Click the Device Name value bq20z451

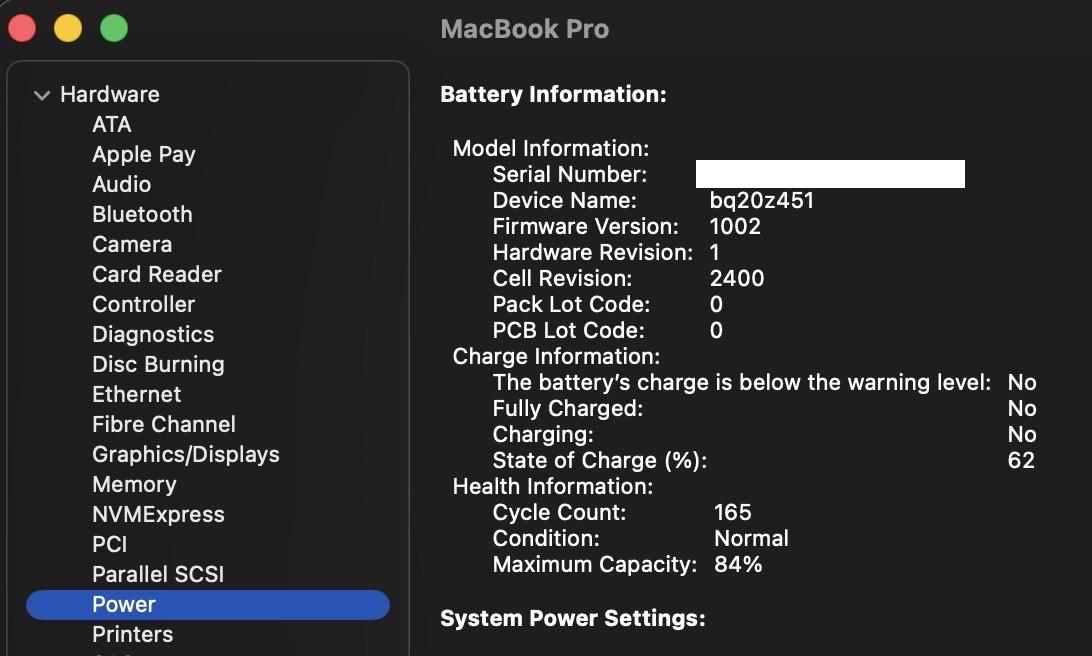tap(761, 200)
